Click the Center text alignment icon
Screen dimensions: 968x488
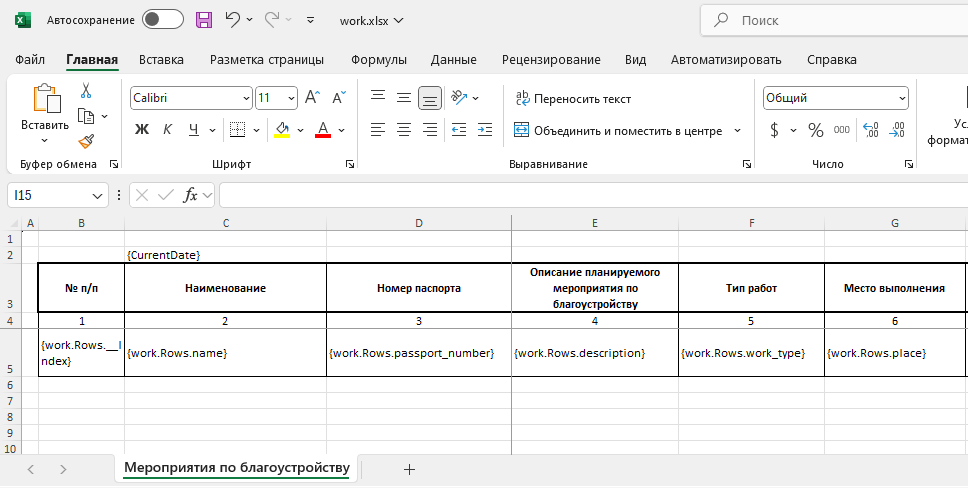[404, 130]
